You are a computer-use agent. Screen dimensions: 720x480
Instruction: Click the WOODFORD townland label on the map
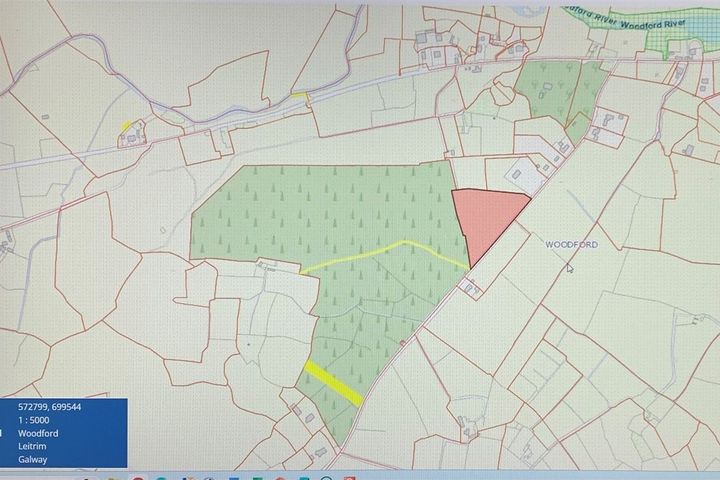click(571, 244)
